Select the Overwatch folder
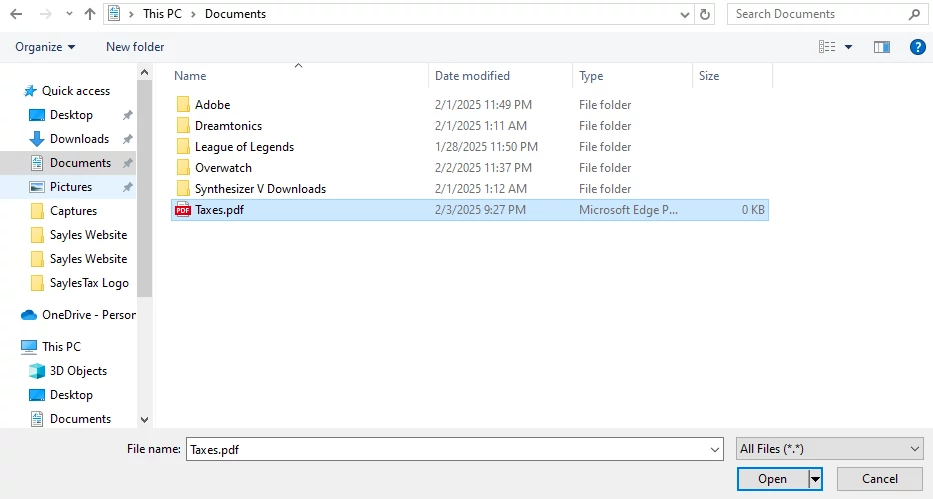 click(223, 168)
